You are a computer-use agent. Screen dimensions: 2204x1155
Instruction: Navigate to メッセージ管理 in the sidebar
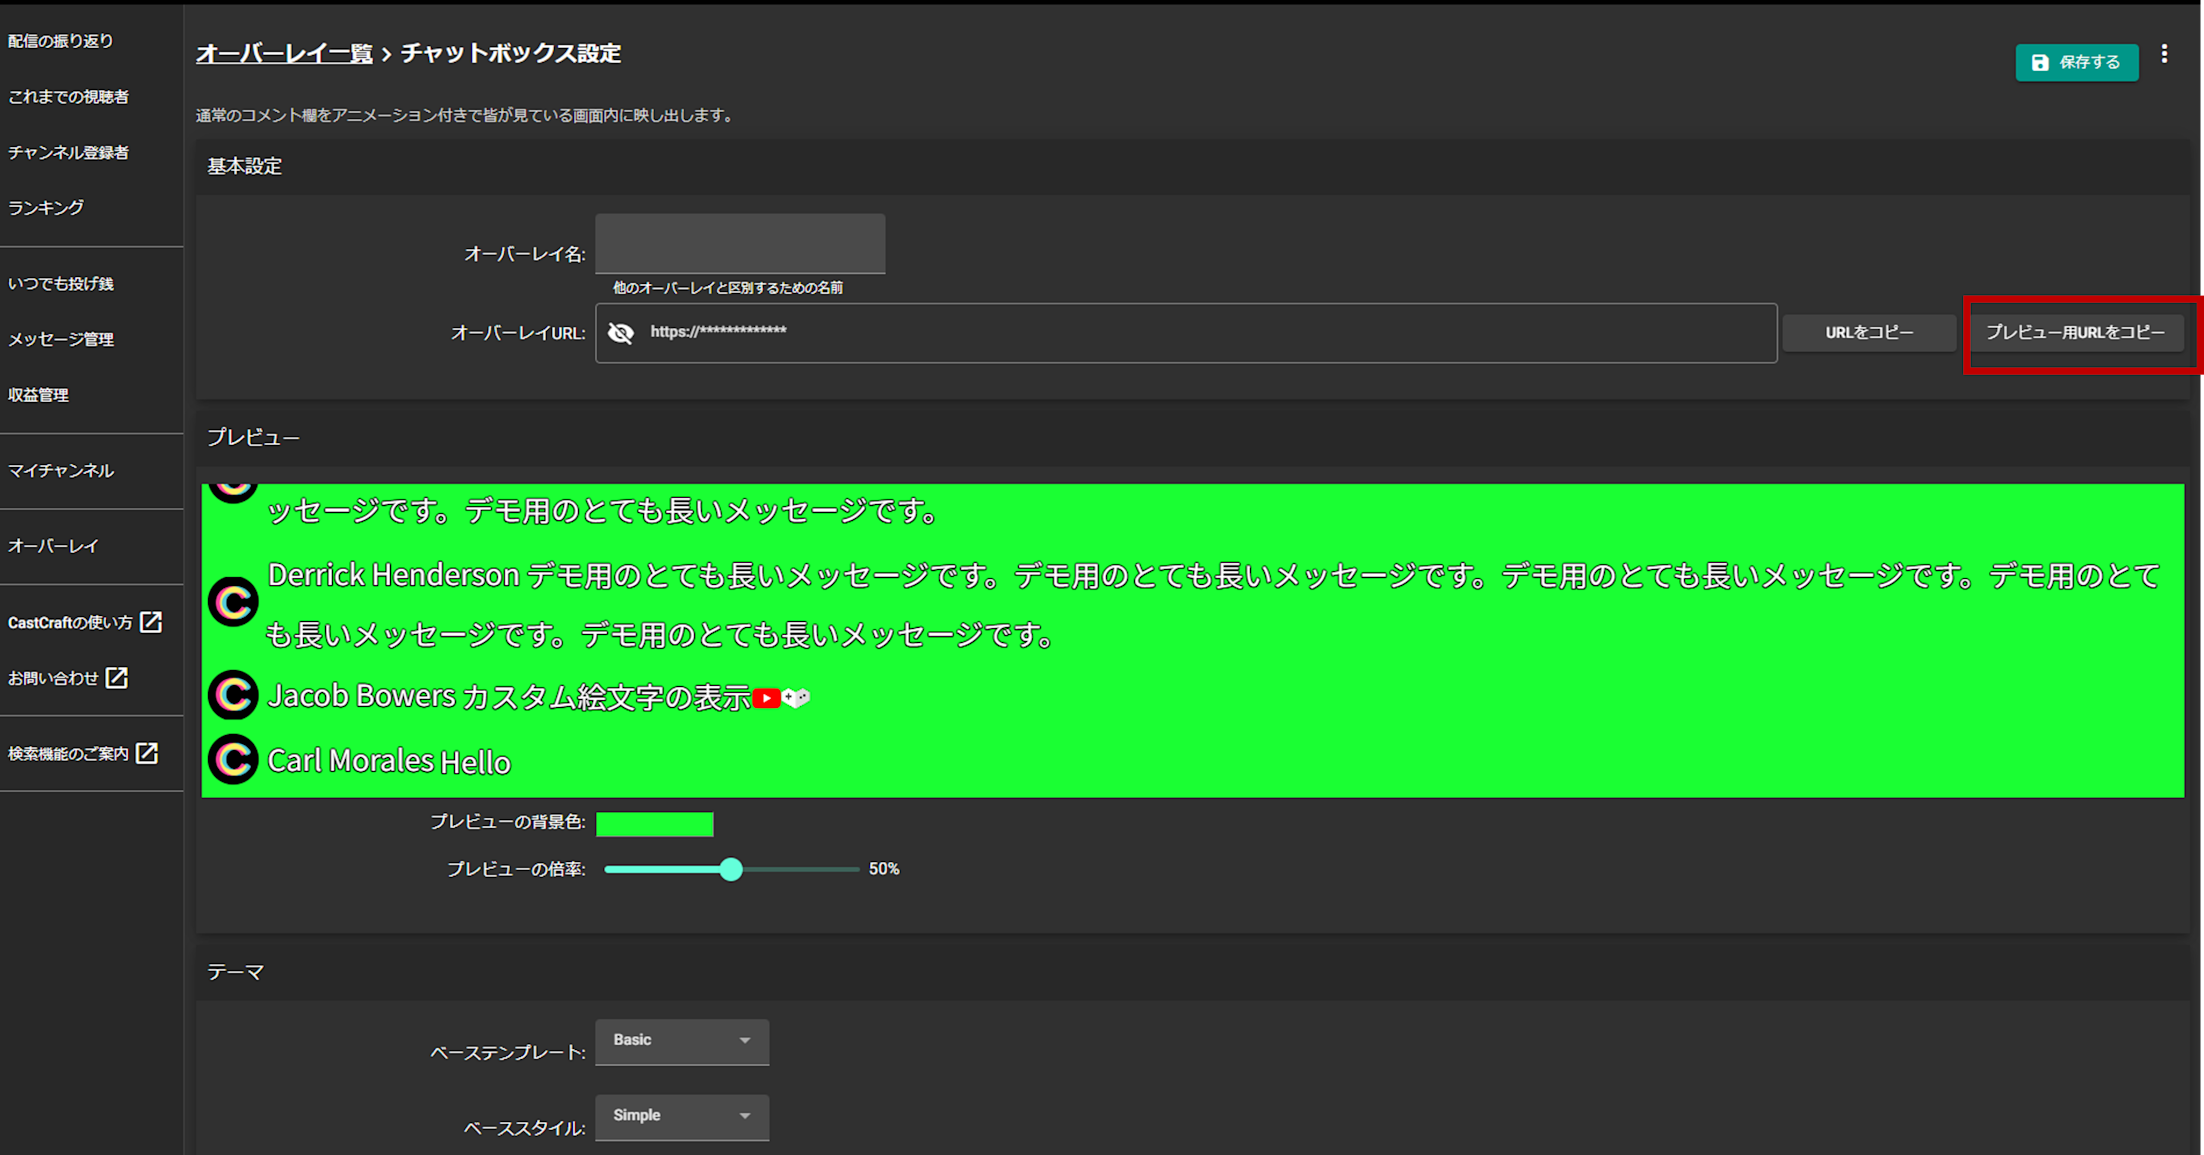point(60,339)
